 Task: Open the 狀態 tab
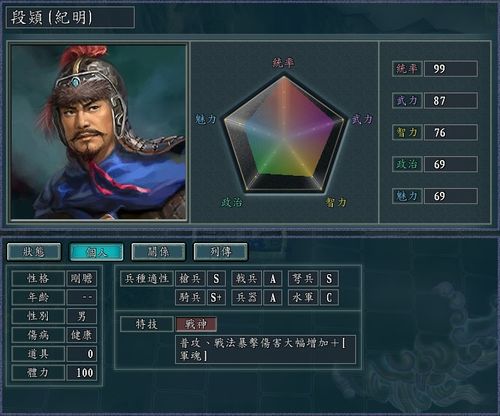tap(34, 252)
